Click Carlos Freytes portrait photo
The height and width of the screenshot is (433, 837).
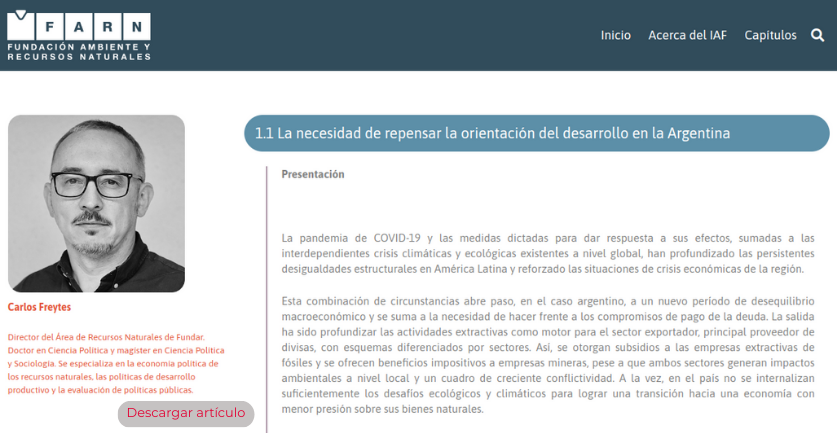[97, 203]
